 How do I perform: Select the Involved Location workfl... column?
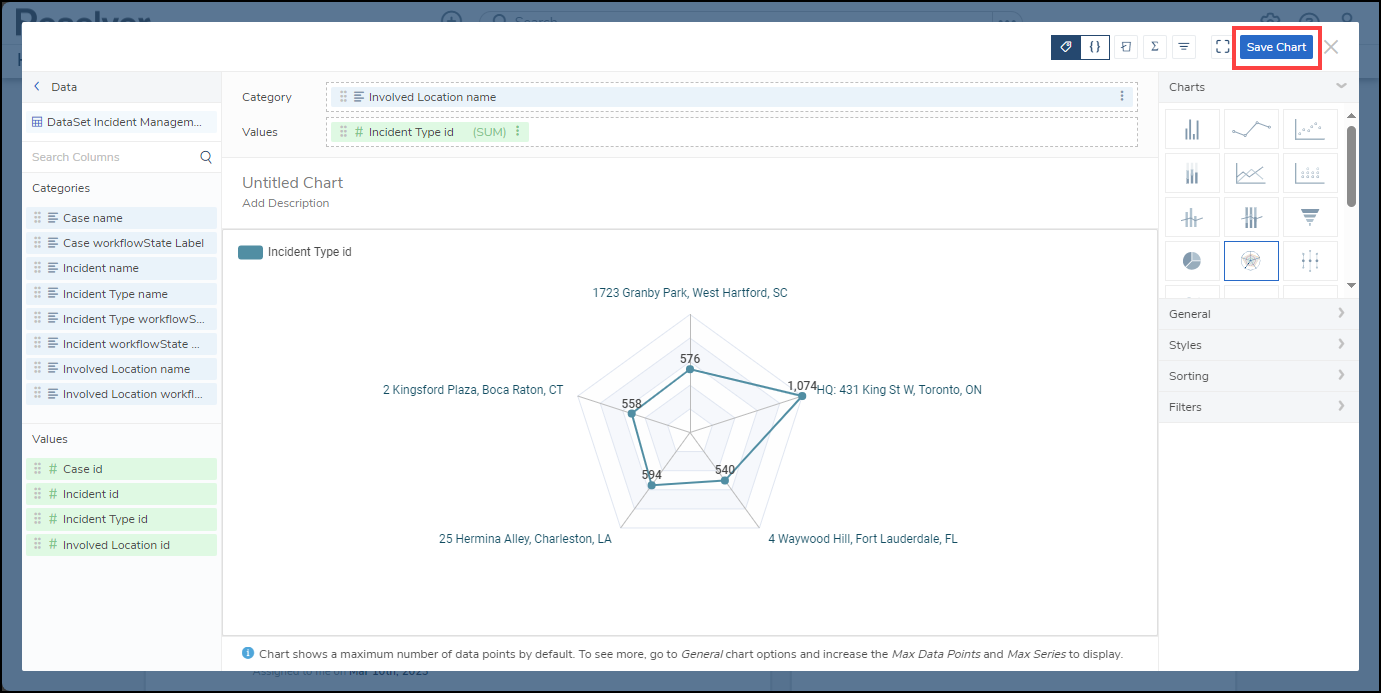click(121, 394)
